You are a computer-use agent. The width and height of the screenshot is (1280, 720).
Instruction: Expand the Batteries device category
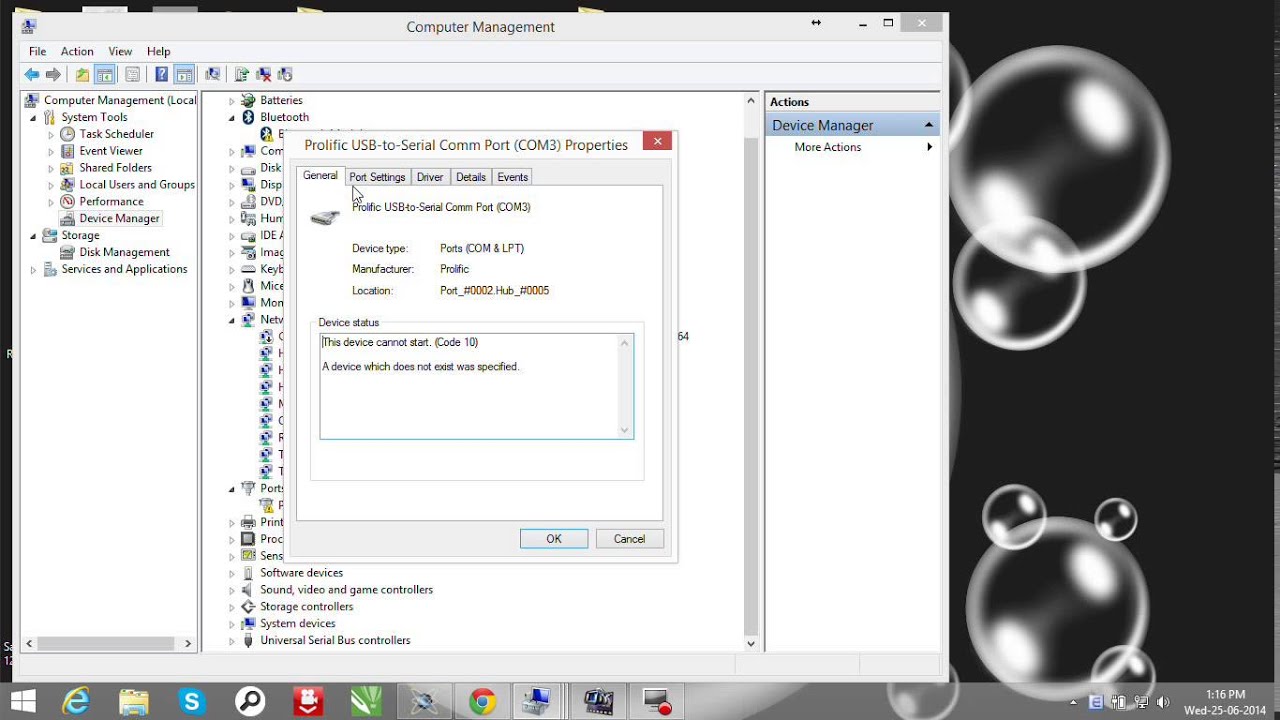click(x=232, y=101)
